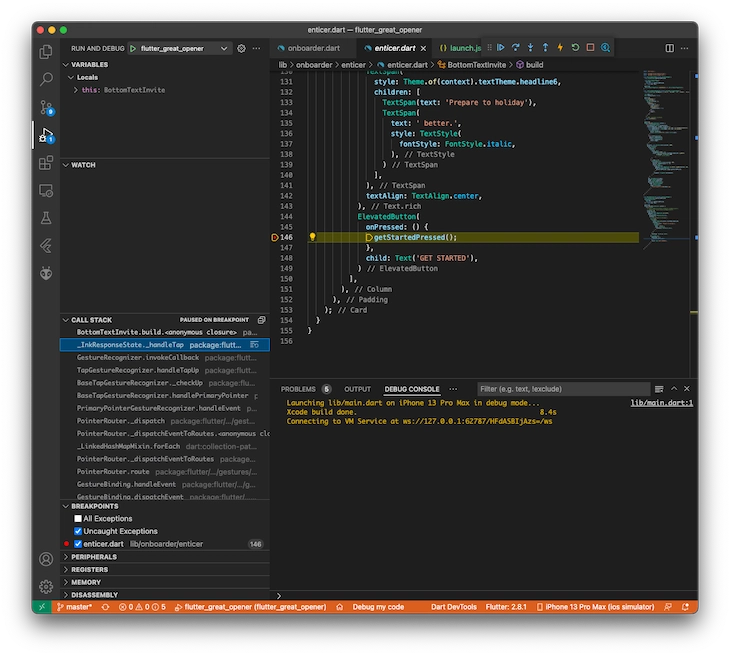730x656 pixels.
Task: Click Dart DevTools in the status bar
Action: [x=453, y=607]
